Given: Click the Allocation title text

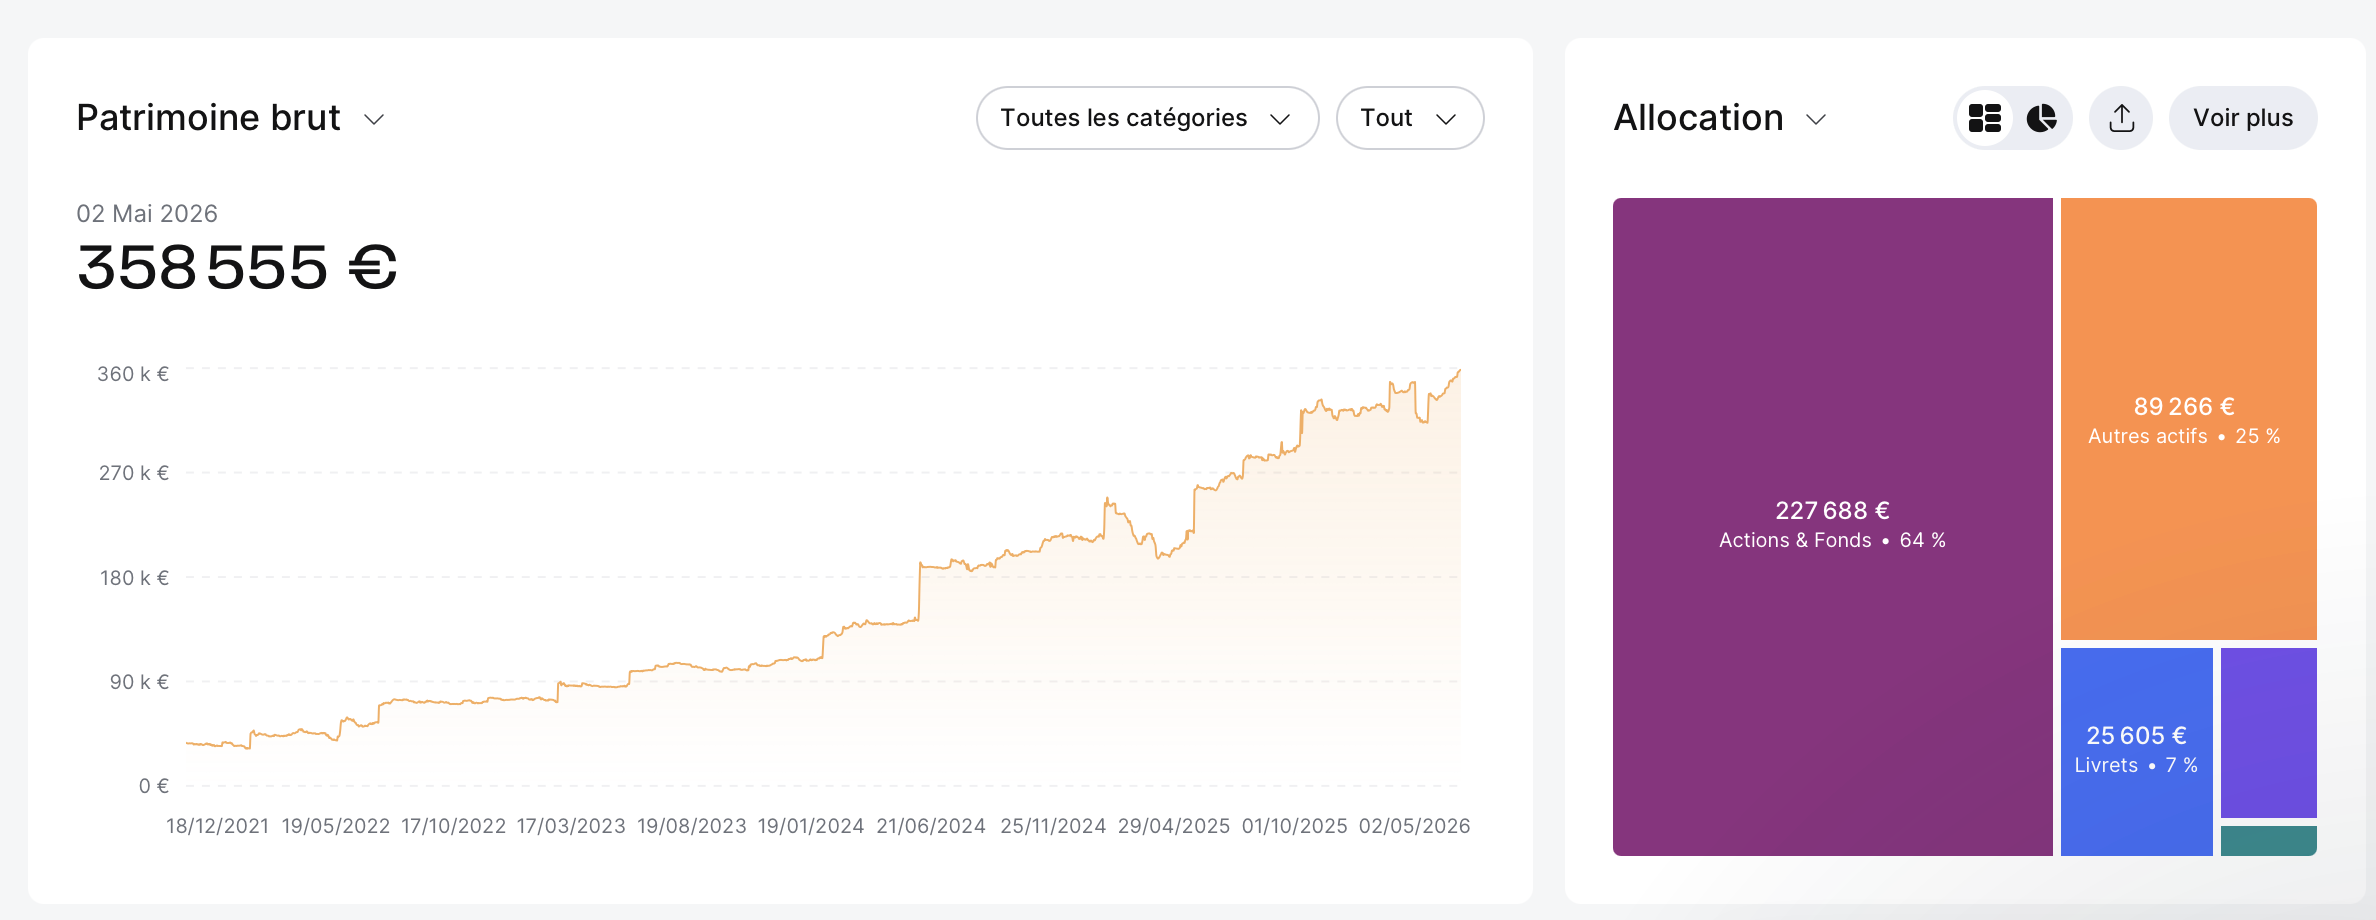Looking at the screenshot, I should pyautogui.click(x=1698, y=118).
